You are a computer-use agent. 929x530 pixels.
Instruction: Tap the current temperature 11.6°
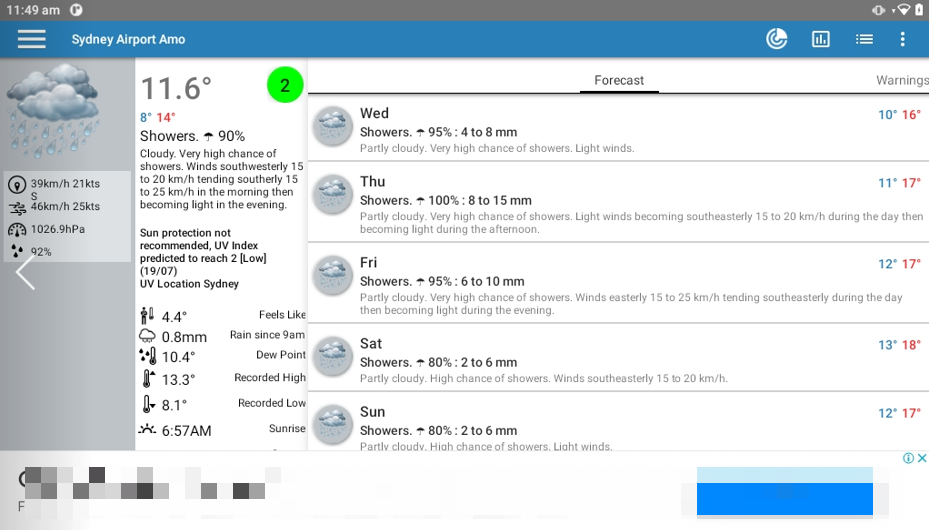pyautogui.click(x=176, y=89)
